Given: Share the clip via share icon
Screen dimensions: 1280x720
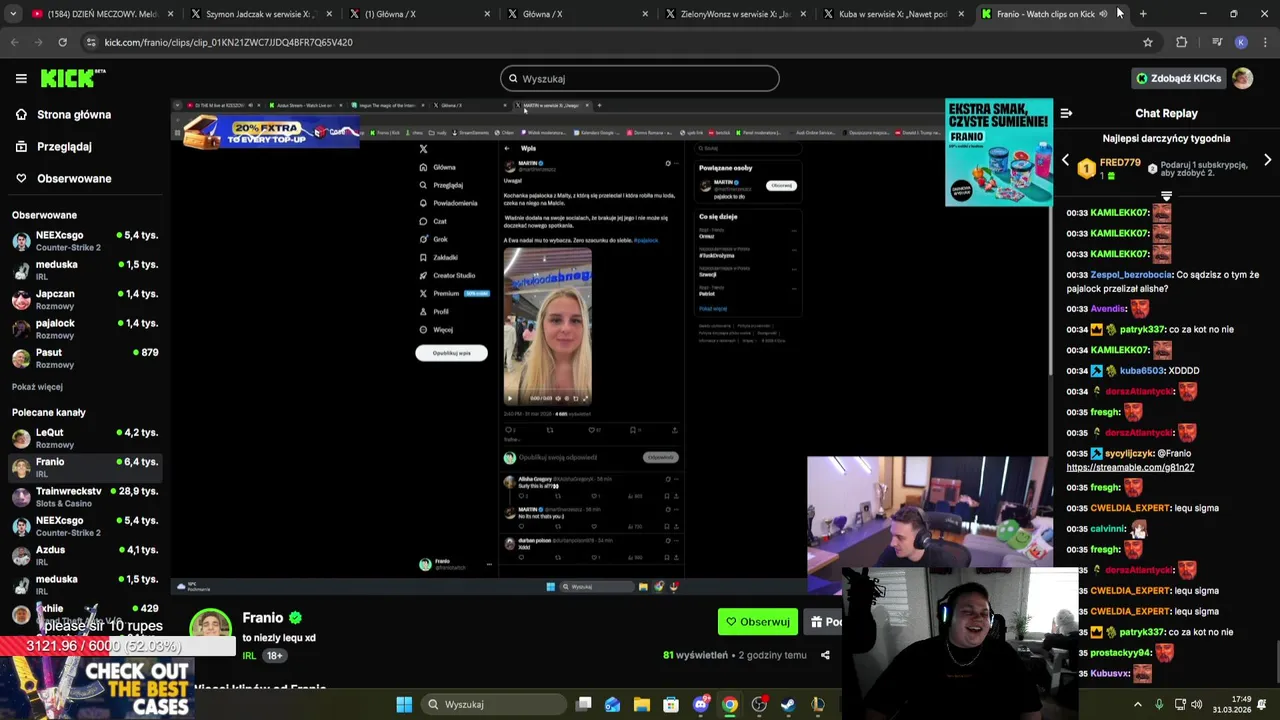Looking at the screenshot, I should (x=825, y=655).
